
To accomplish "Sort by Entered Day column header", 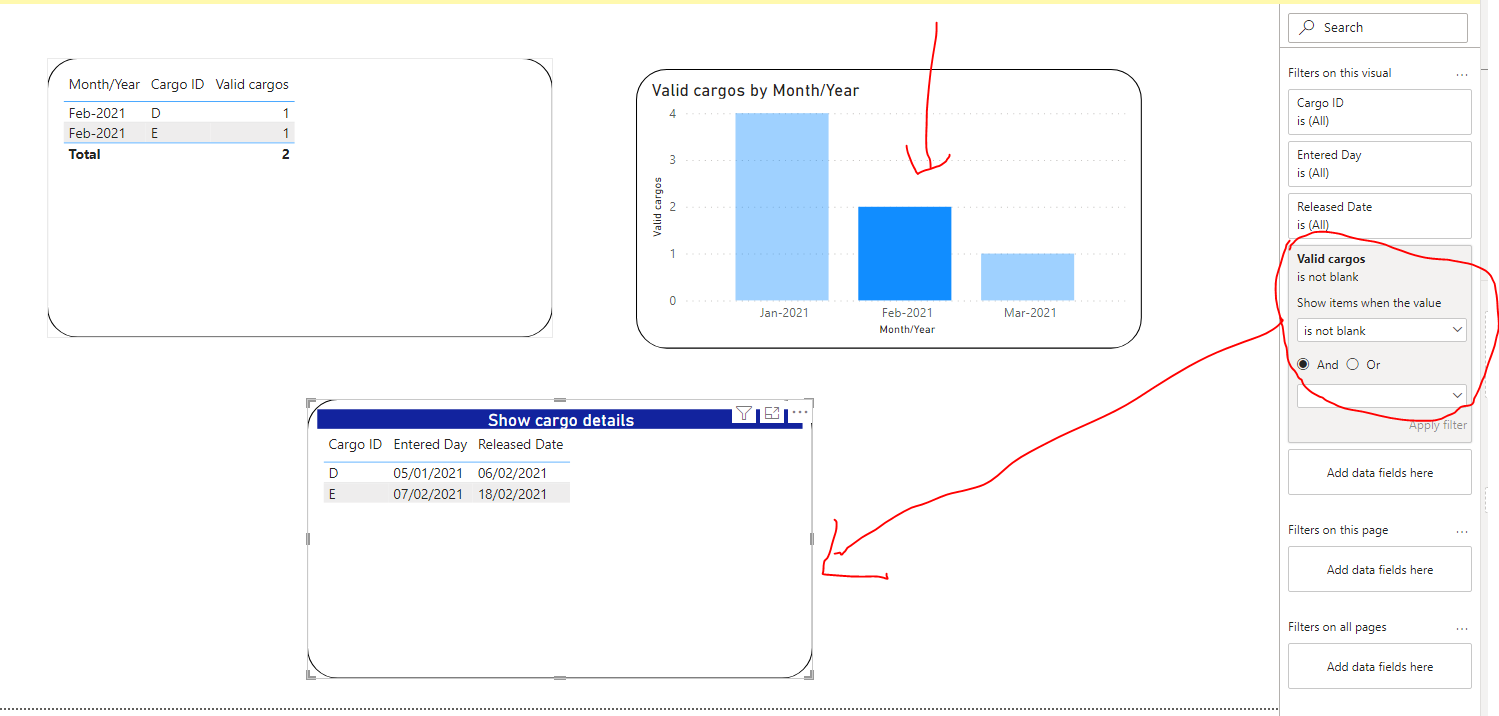I will [x=430, y=444].
